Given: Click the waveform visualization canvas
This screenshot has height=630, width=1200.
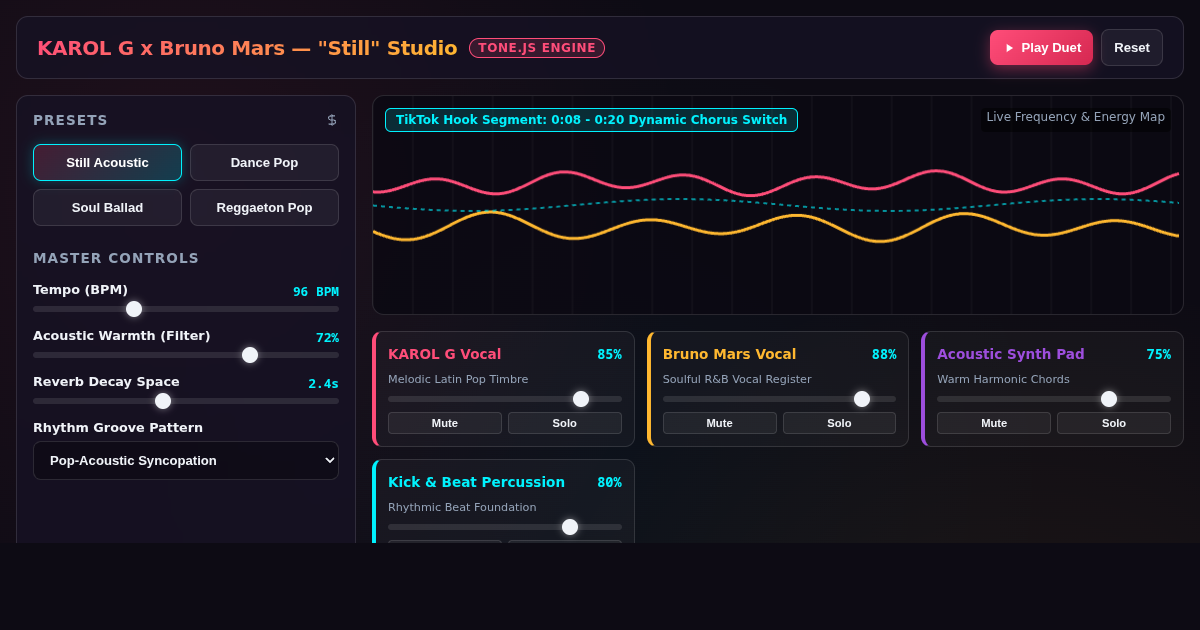Looking at the screenshot, I should (778, 205).
